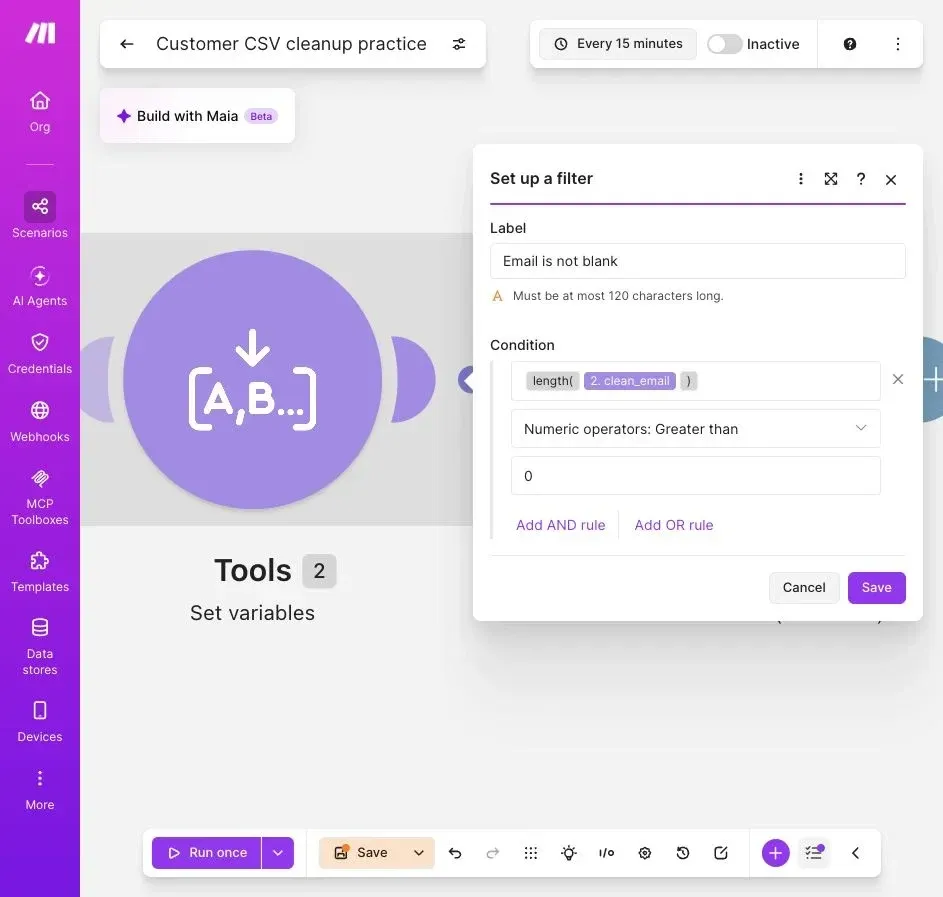The image size is (943, 897).
Task: Add a module with the purple plus button
Action: [x=775, y=853]
